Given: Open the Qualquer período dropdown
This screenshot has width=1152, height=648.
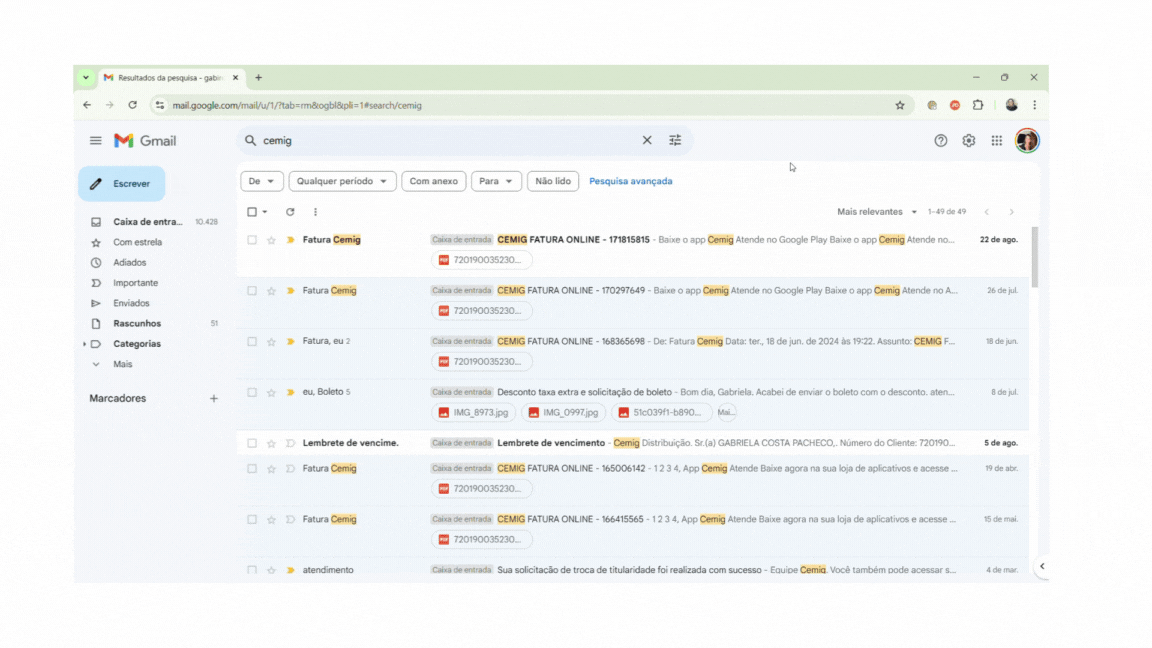Looking at the screenshot, I should 342,181.
